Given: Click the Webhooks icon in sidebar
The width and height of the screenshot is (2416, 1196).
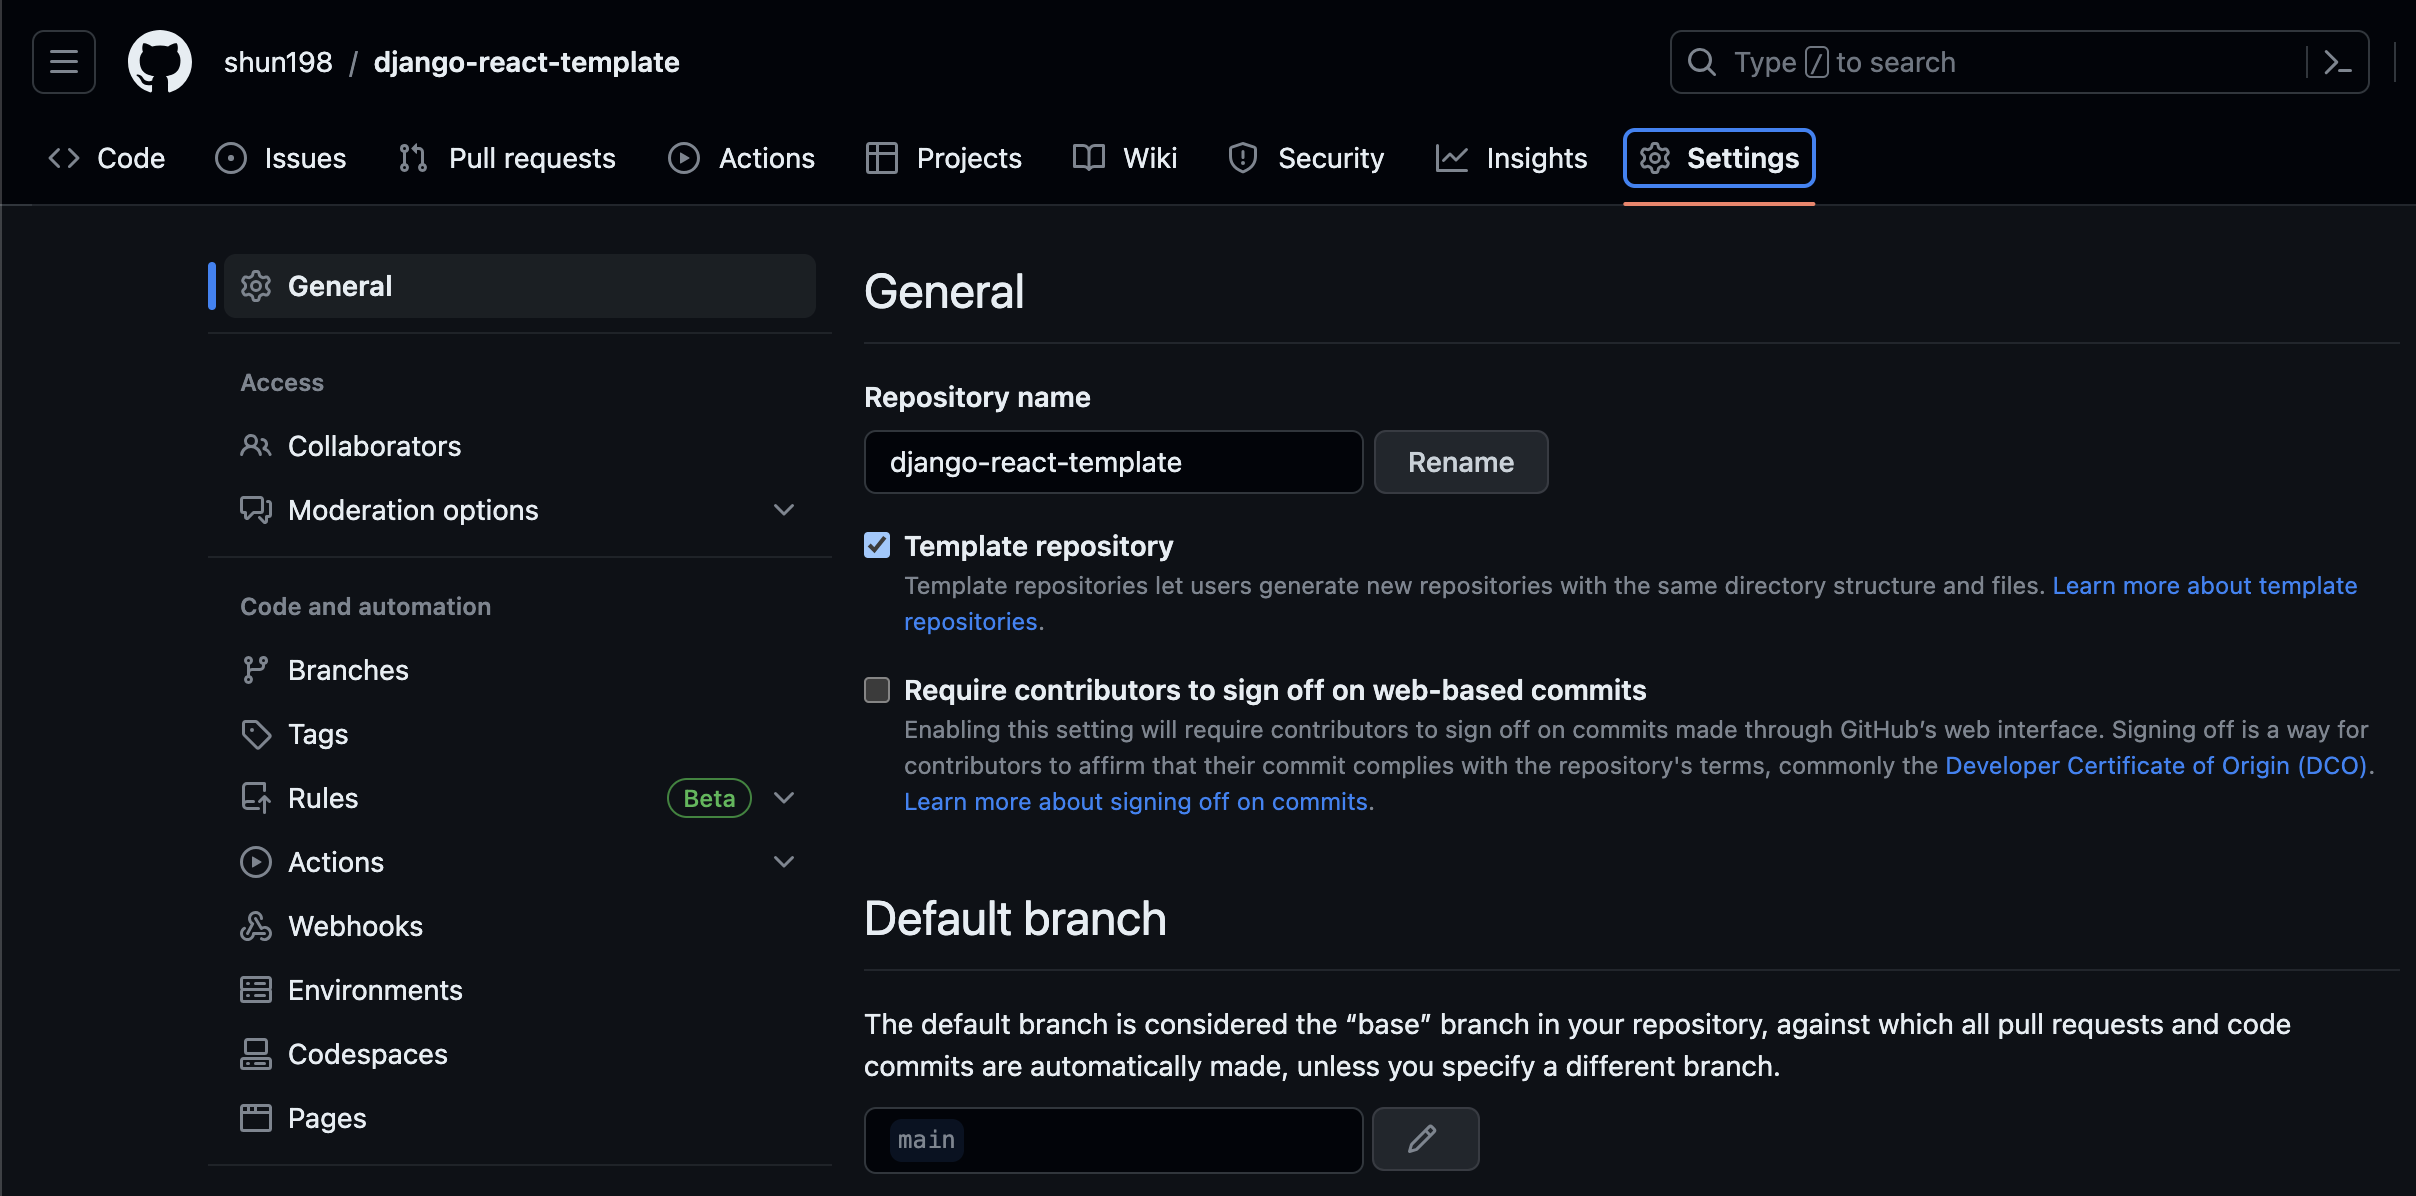Looking at the screenshot, I should (256, 925).
